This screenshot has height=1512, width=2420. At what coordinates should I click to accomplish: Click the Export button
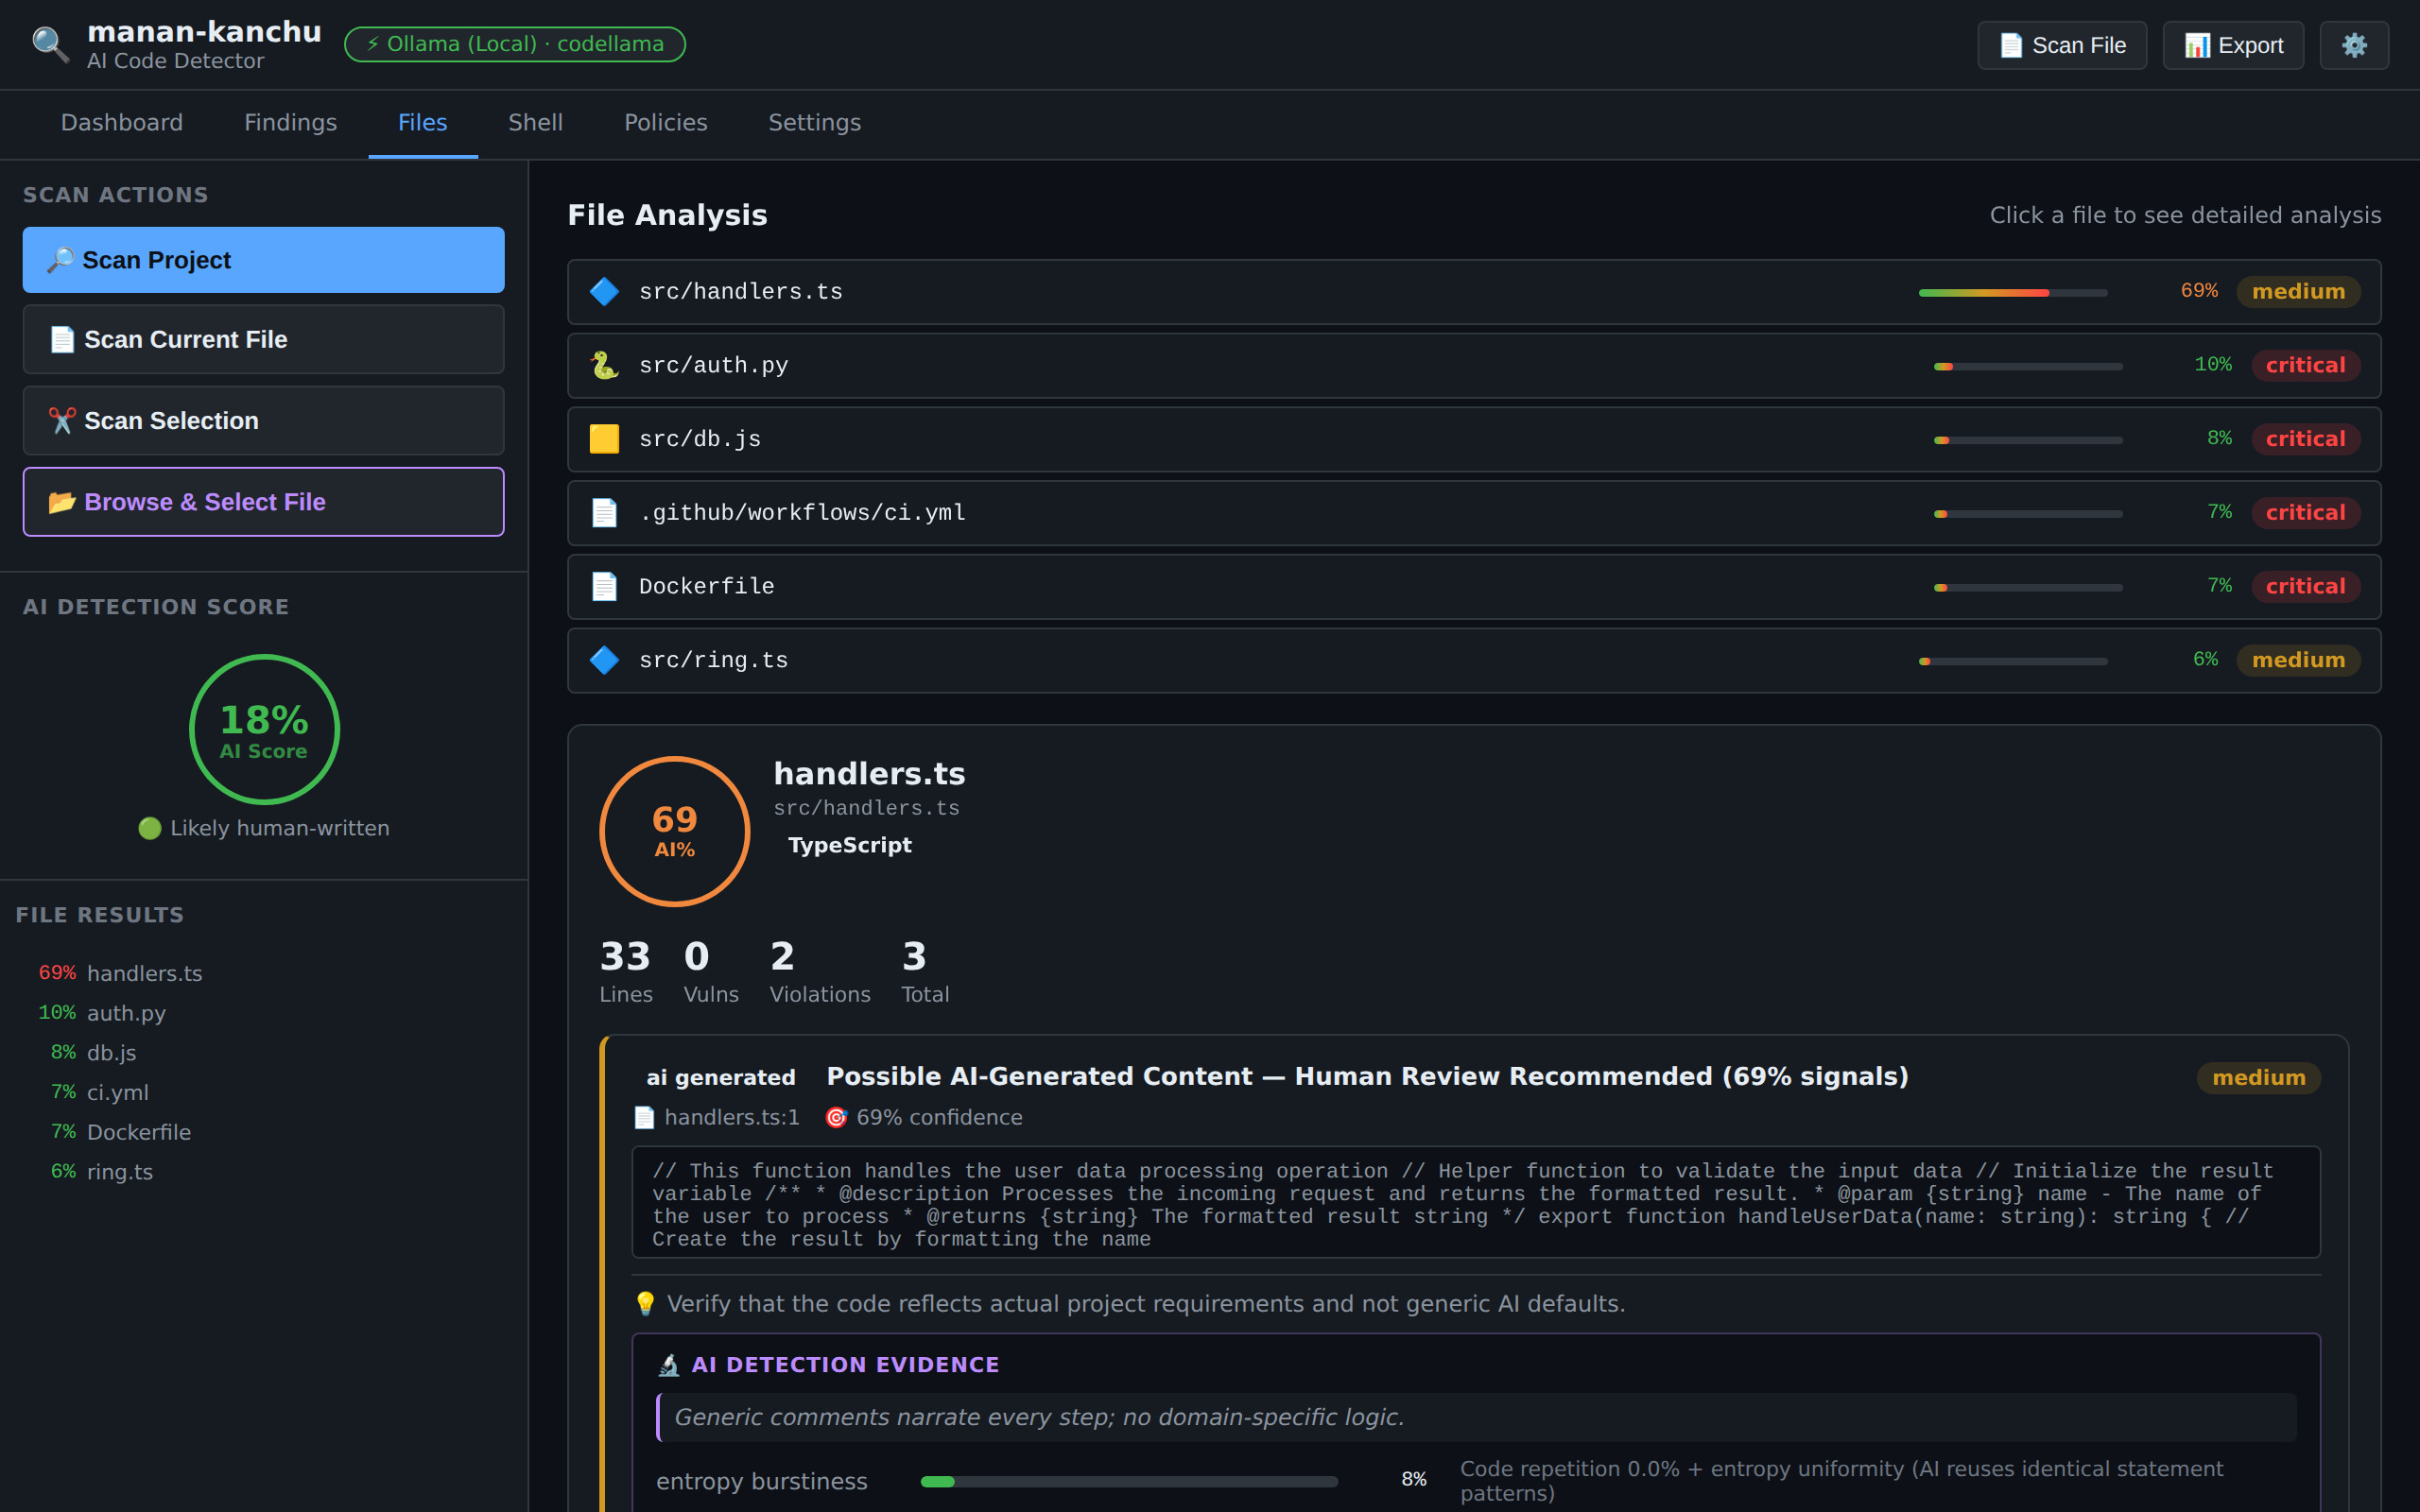tap(2233, 45)
